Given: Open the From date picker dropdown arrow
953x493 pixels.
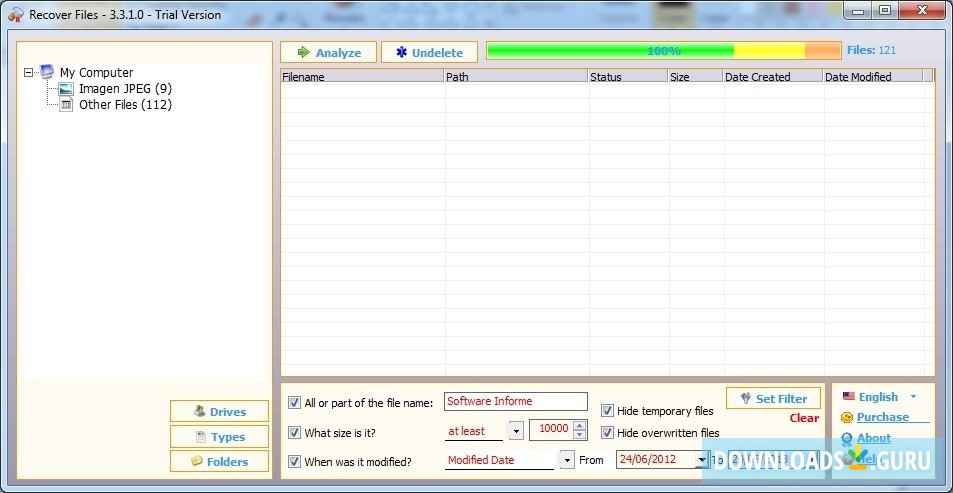Looking at the screenshot, I should click(x=703, y=460).
